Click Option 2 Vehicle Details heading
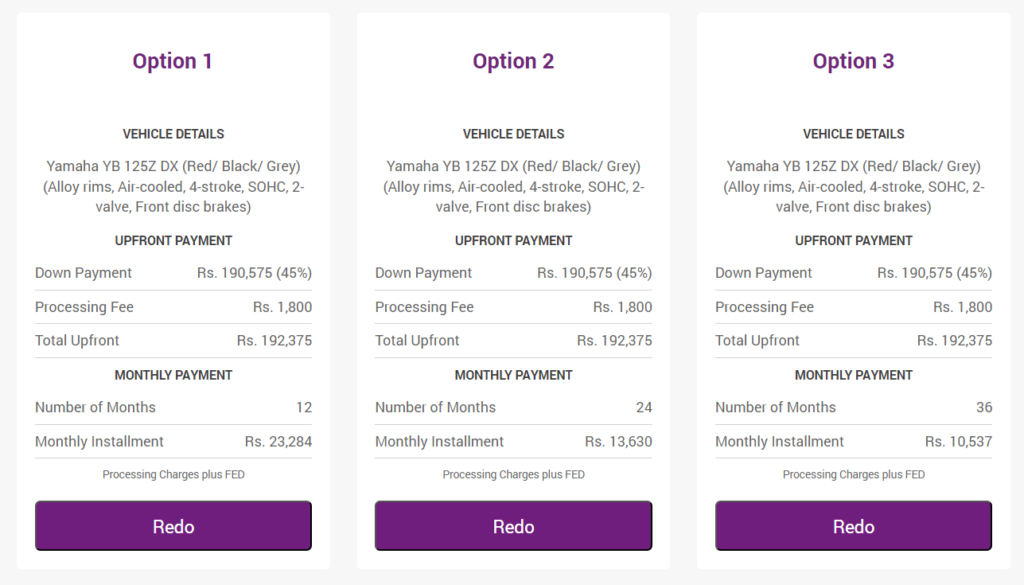 point(513,134)
